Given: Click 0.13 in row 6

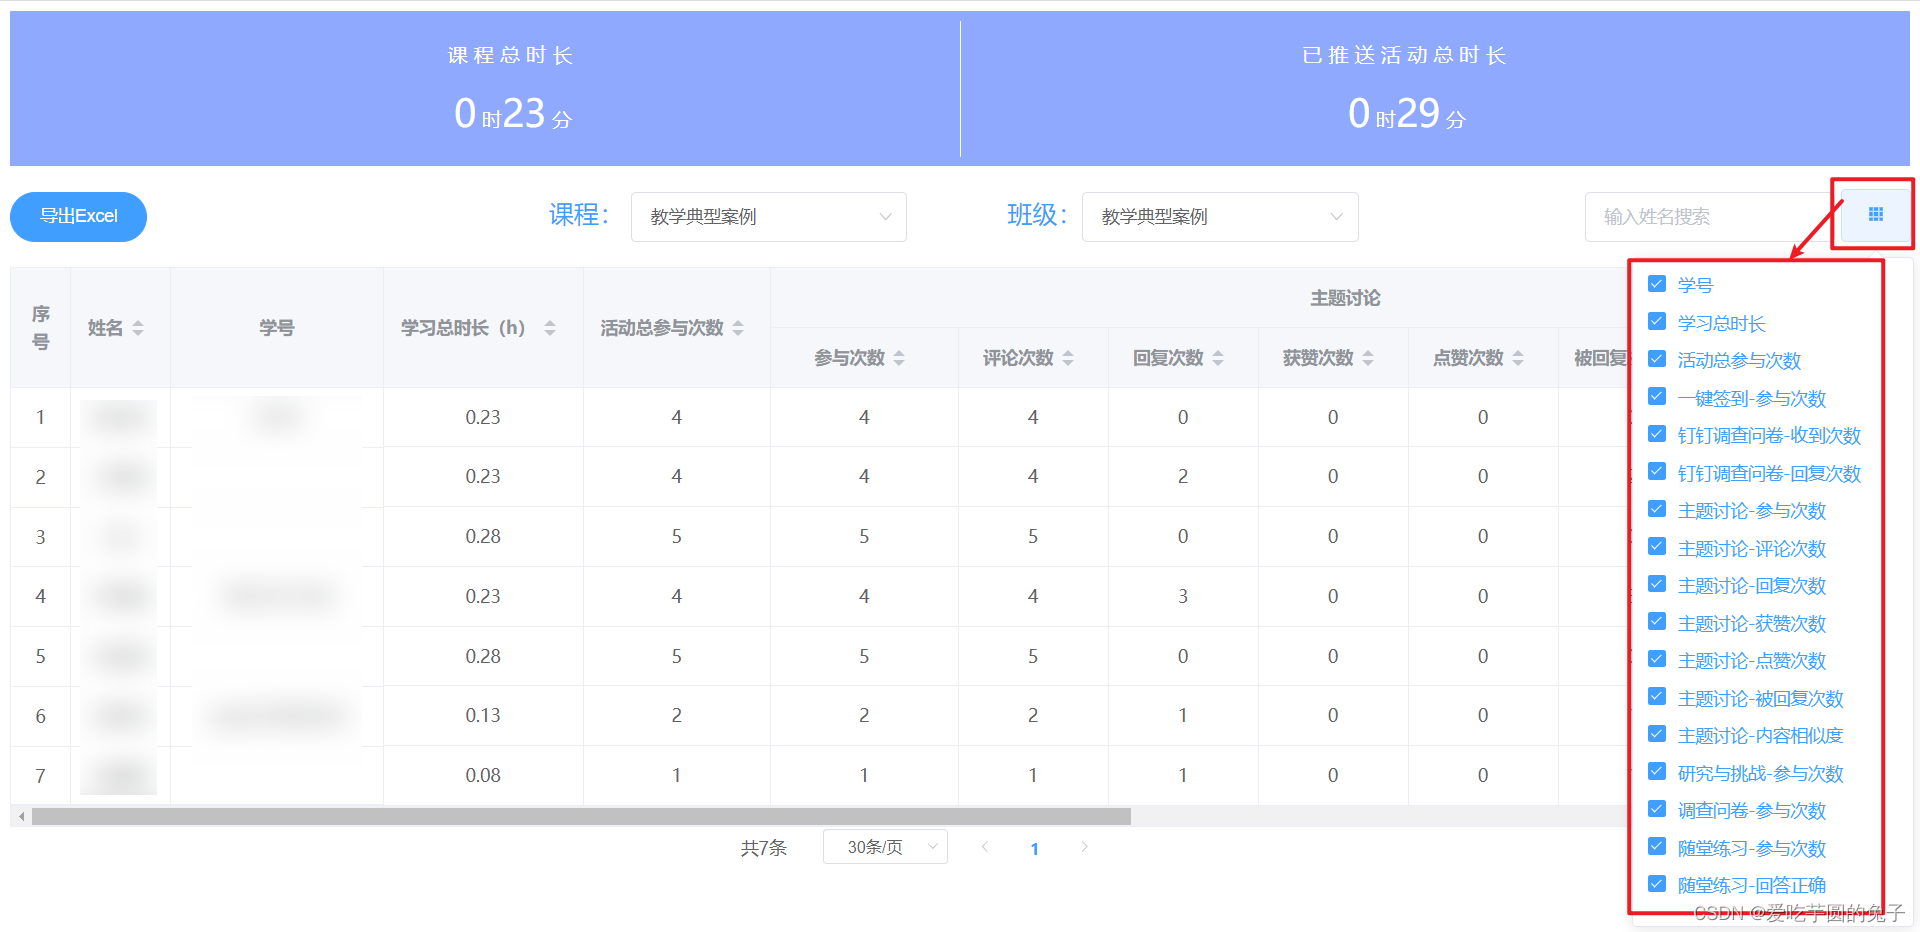Looking at the screenshot, I should click(483, 715).
